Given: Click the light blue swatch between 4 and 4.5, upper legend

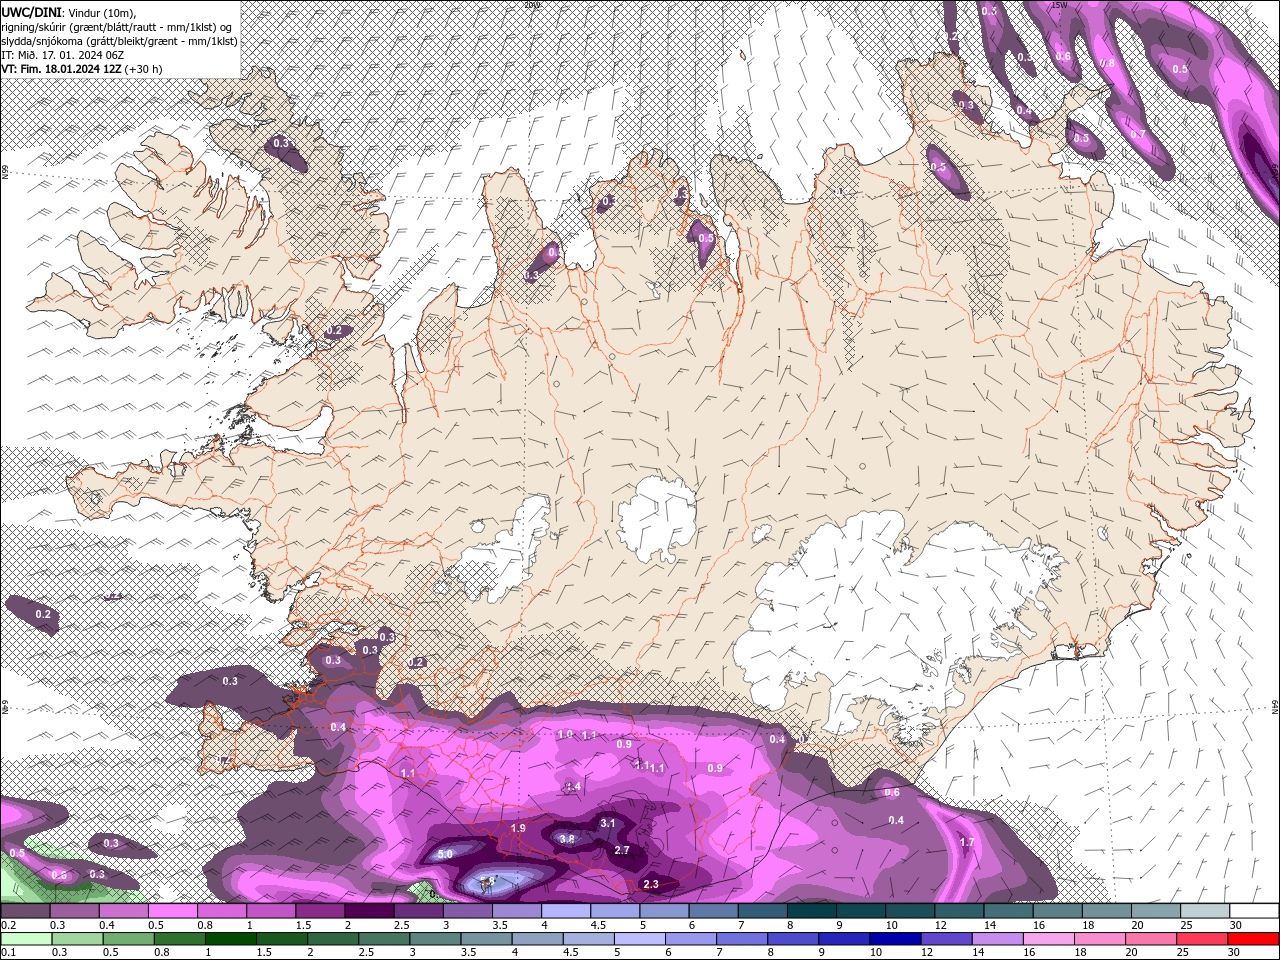Looking at the screenshot, I should tap(564, 911).
